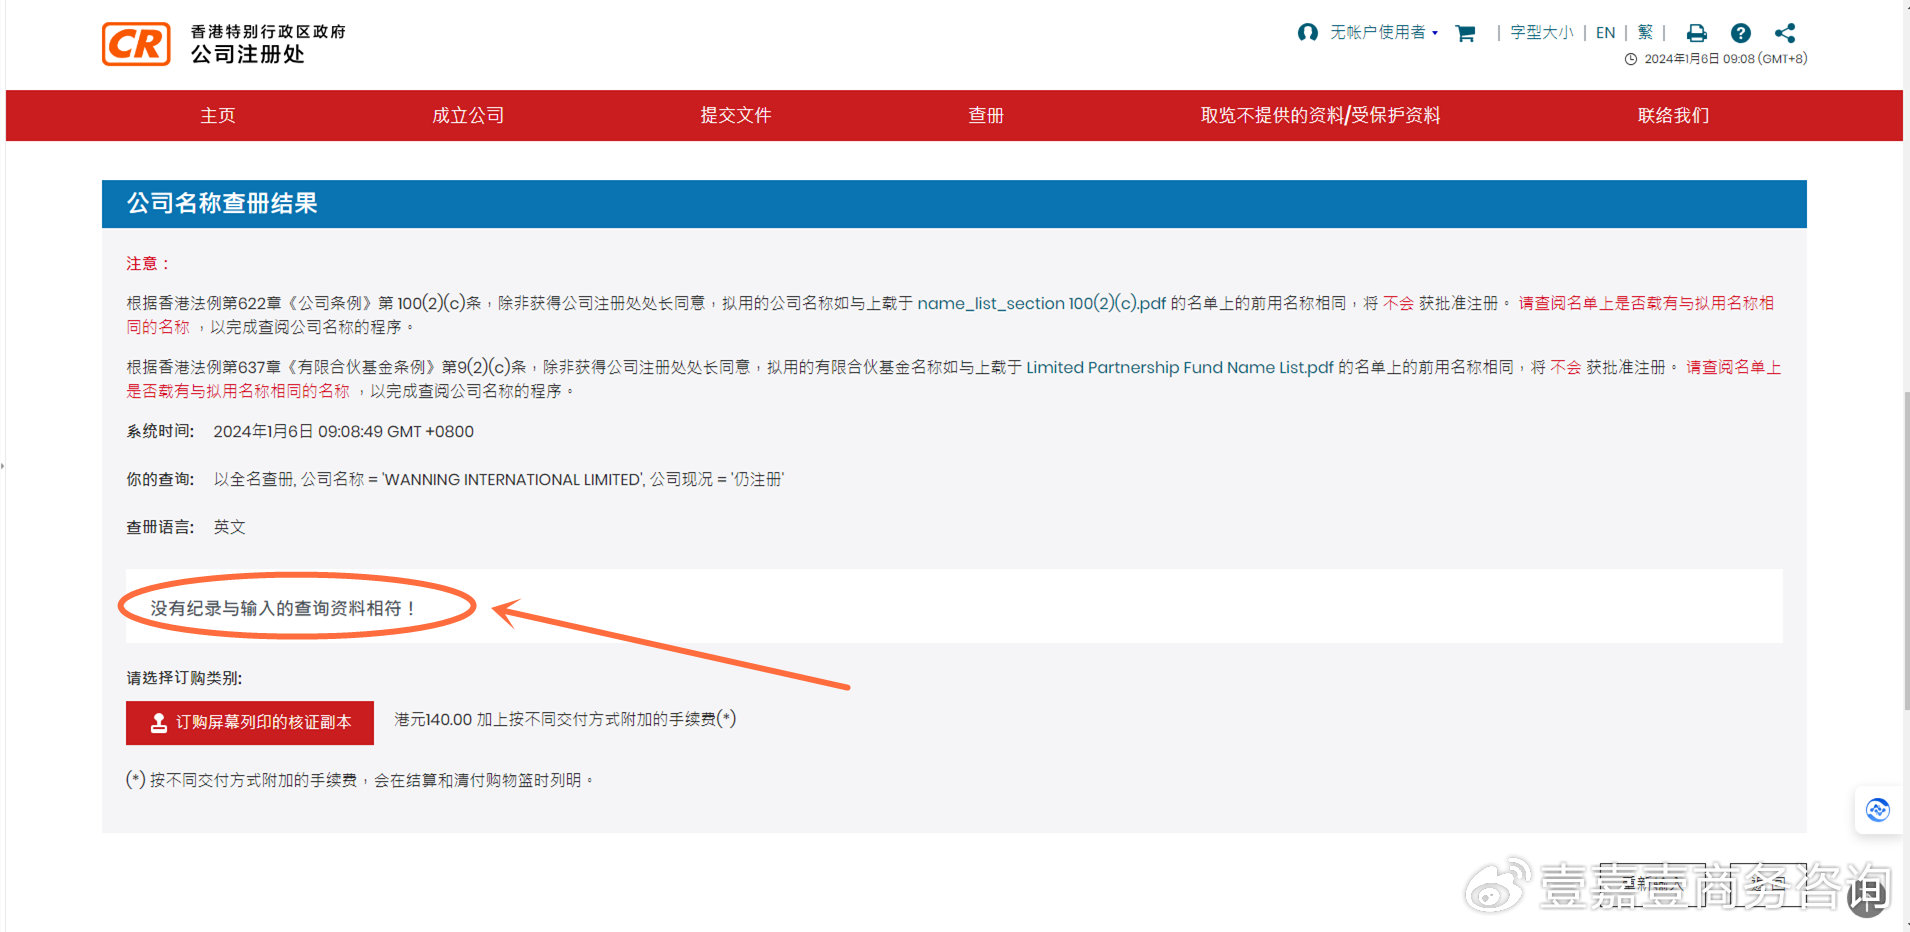Select the 港元140.00 fee text
The width and height of the screenshot is (1910, 932).
coord(565,719)
